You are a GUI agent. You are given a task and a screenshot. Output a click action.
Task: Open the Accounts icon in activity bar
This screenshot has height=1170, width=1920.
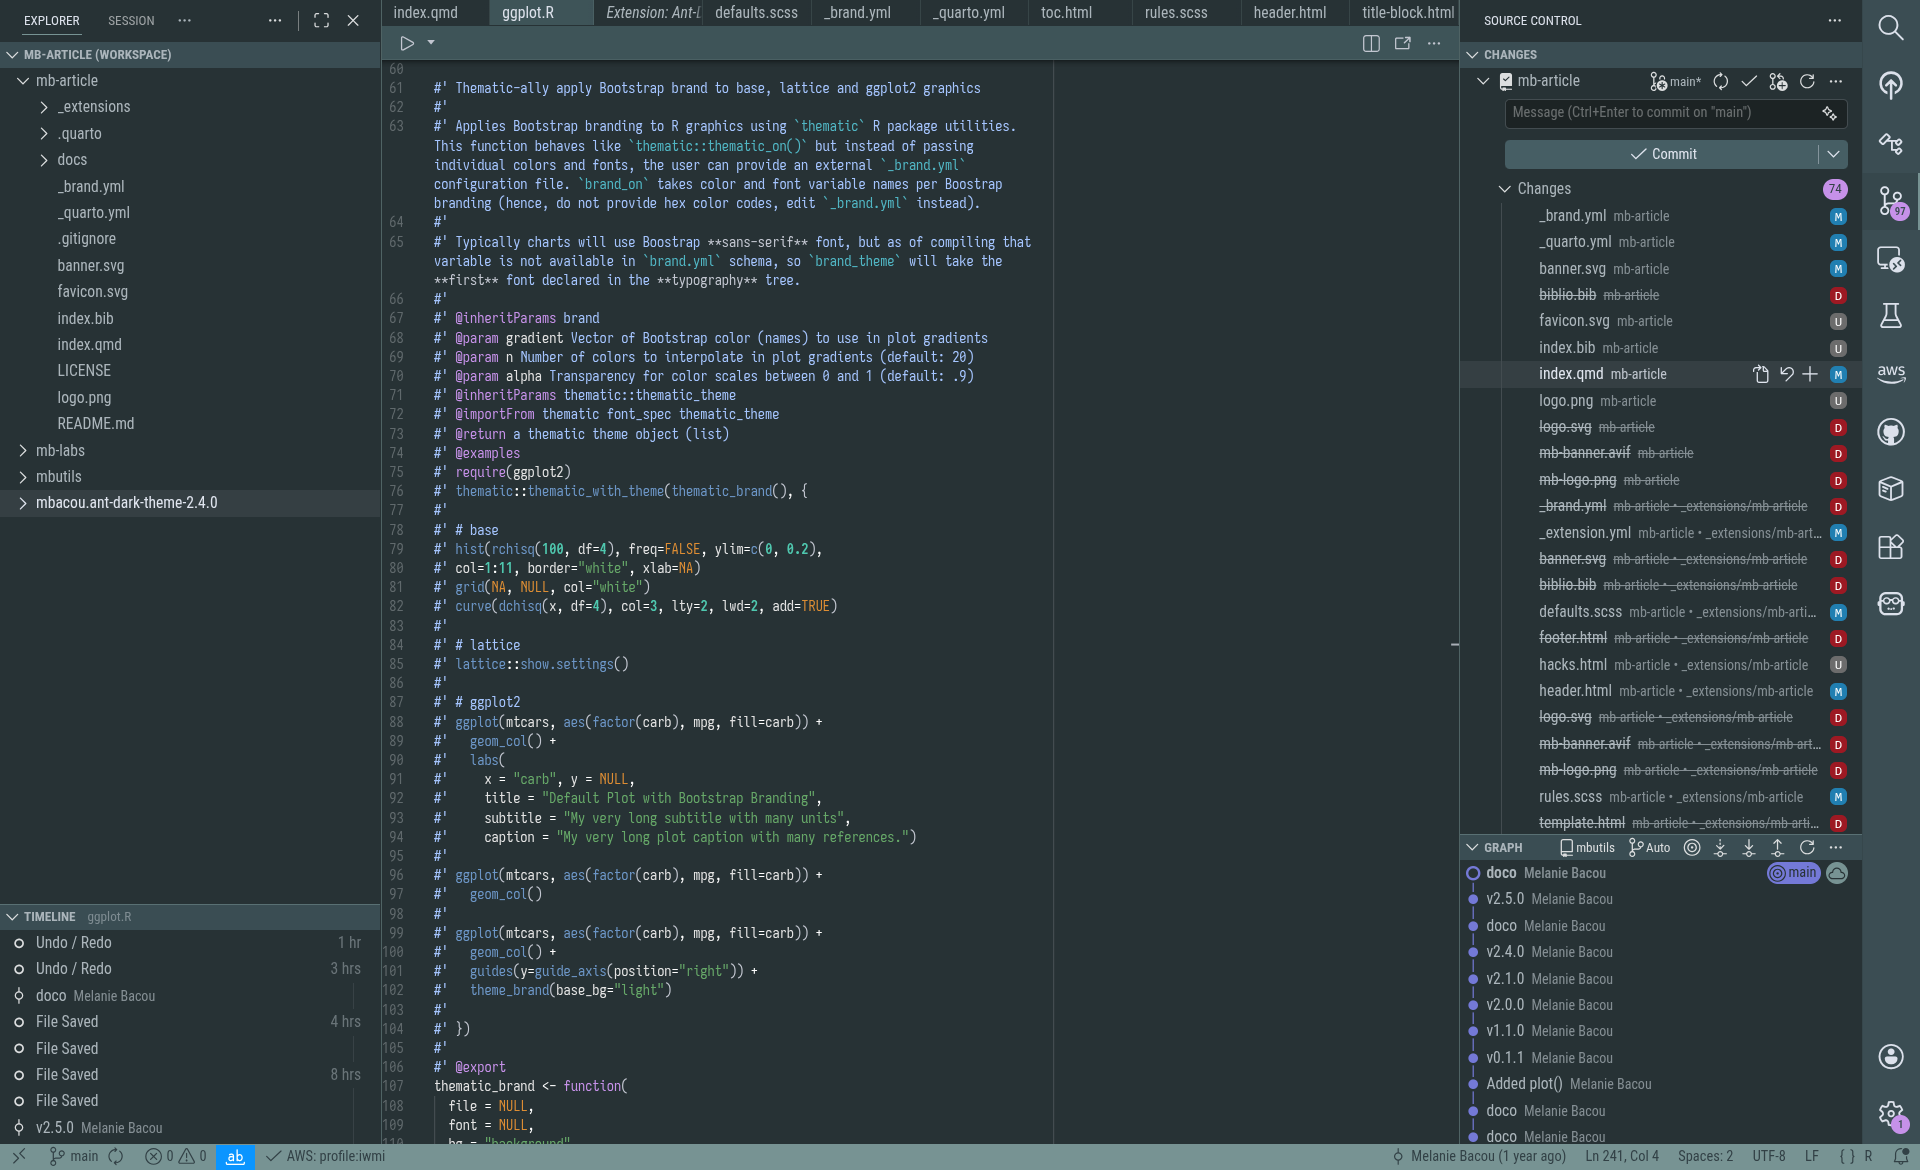pyautogui.click(x=1890, y=1056)
